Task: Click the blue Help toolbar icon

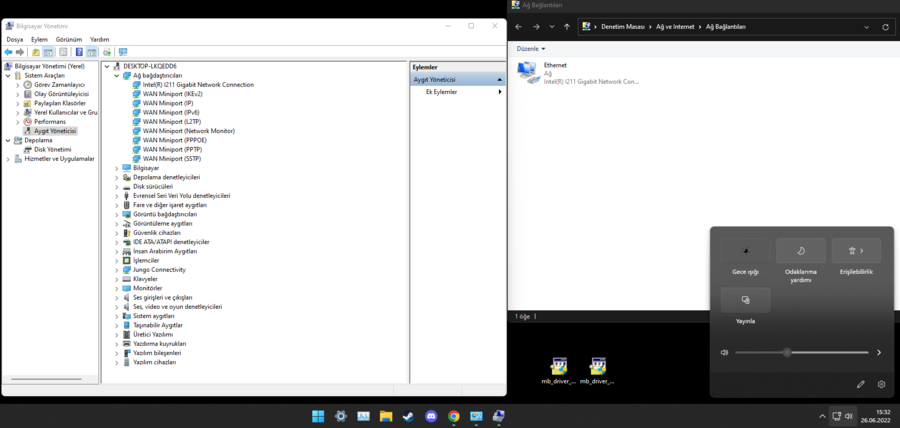Action: [79, 52]
